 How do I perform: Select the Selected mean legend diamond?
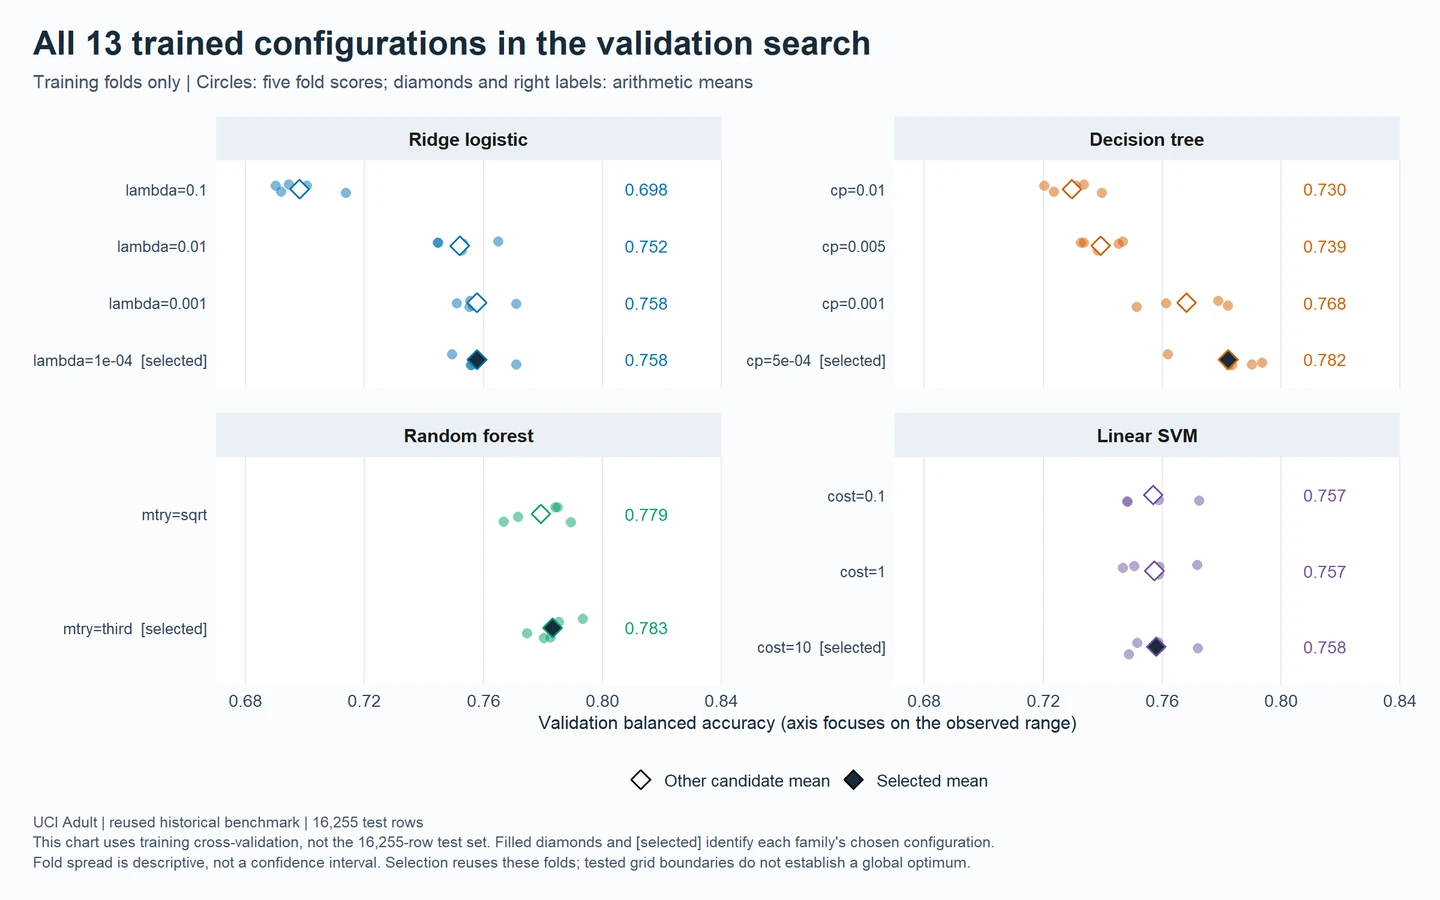[853, 780]
